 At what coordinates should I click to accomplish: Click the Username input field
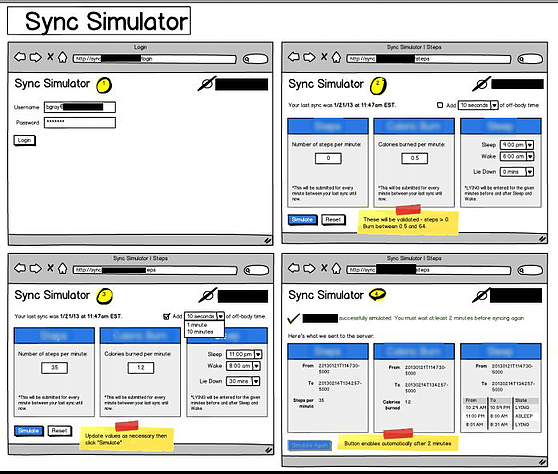click(x=80, y=107)
